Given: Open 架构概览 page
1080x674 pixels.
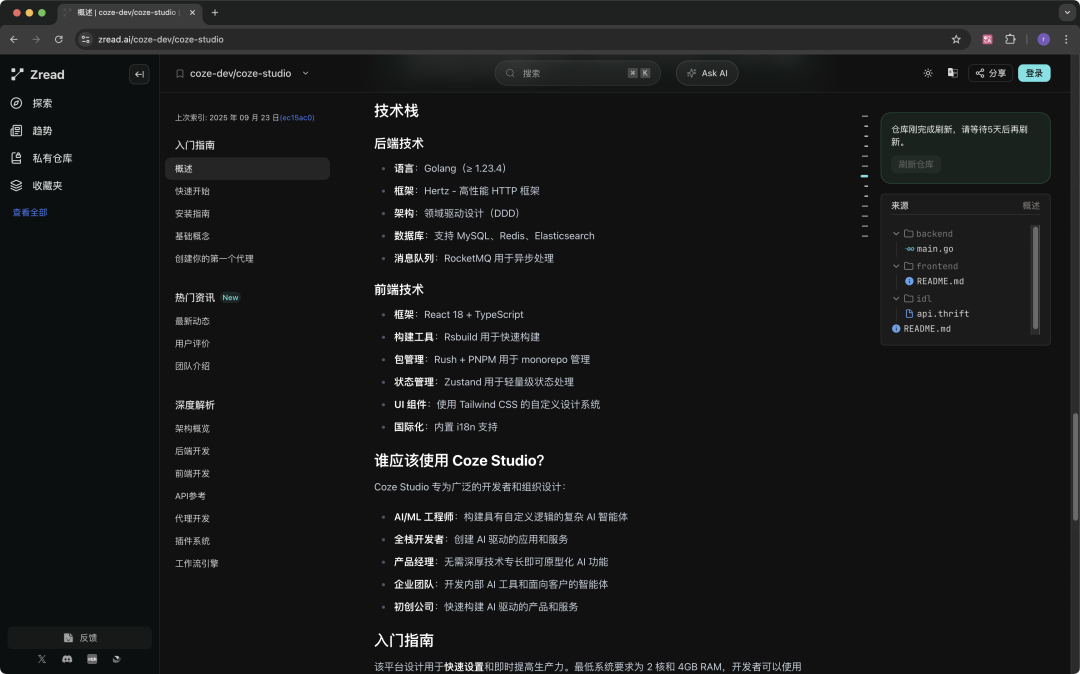Looking at the screenshot, I should pyautogui.click(x=192, y=429).
